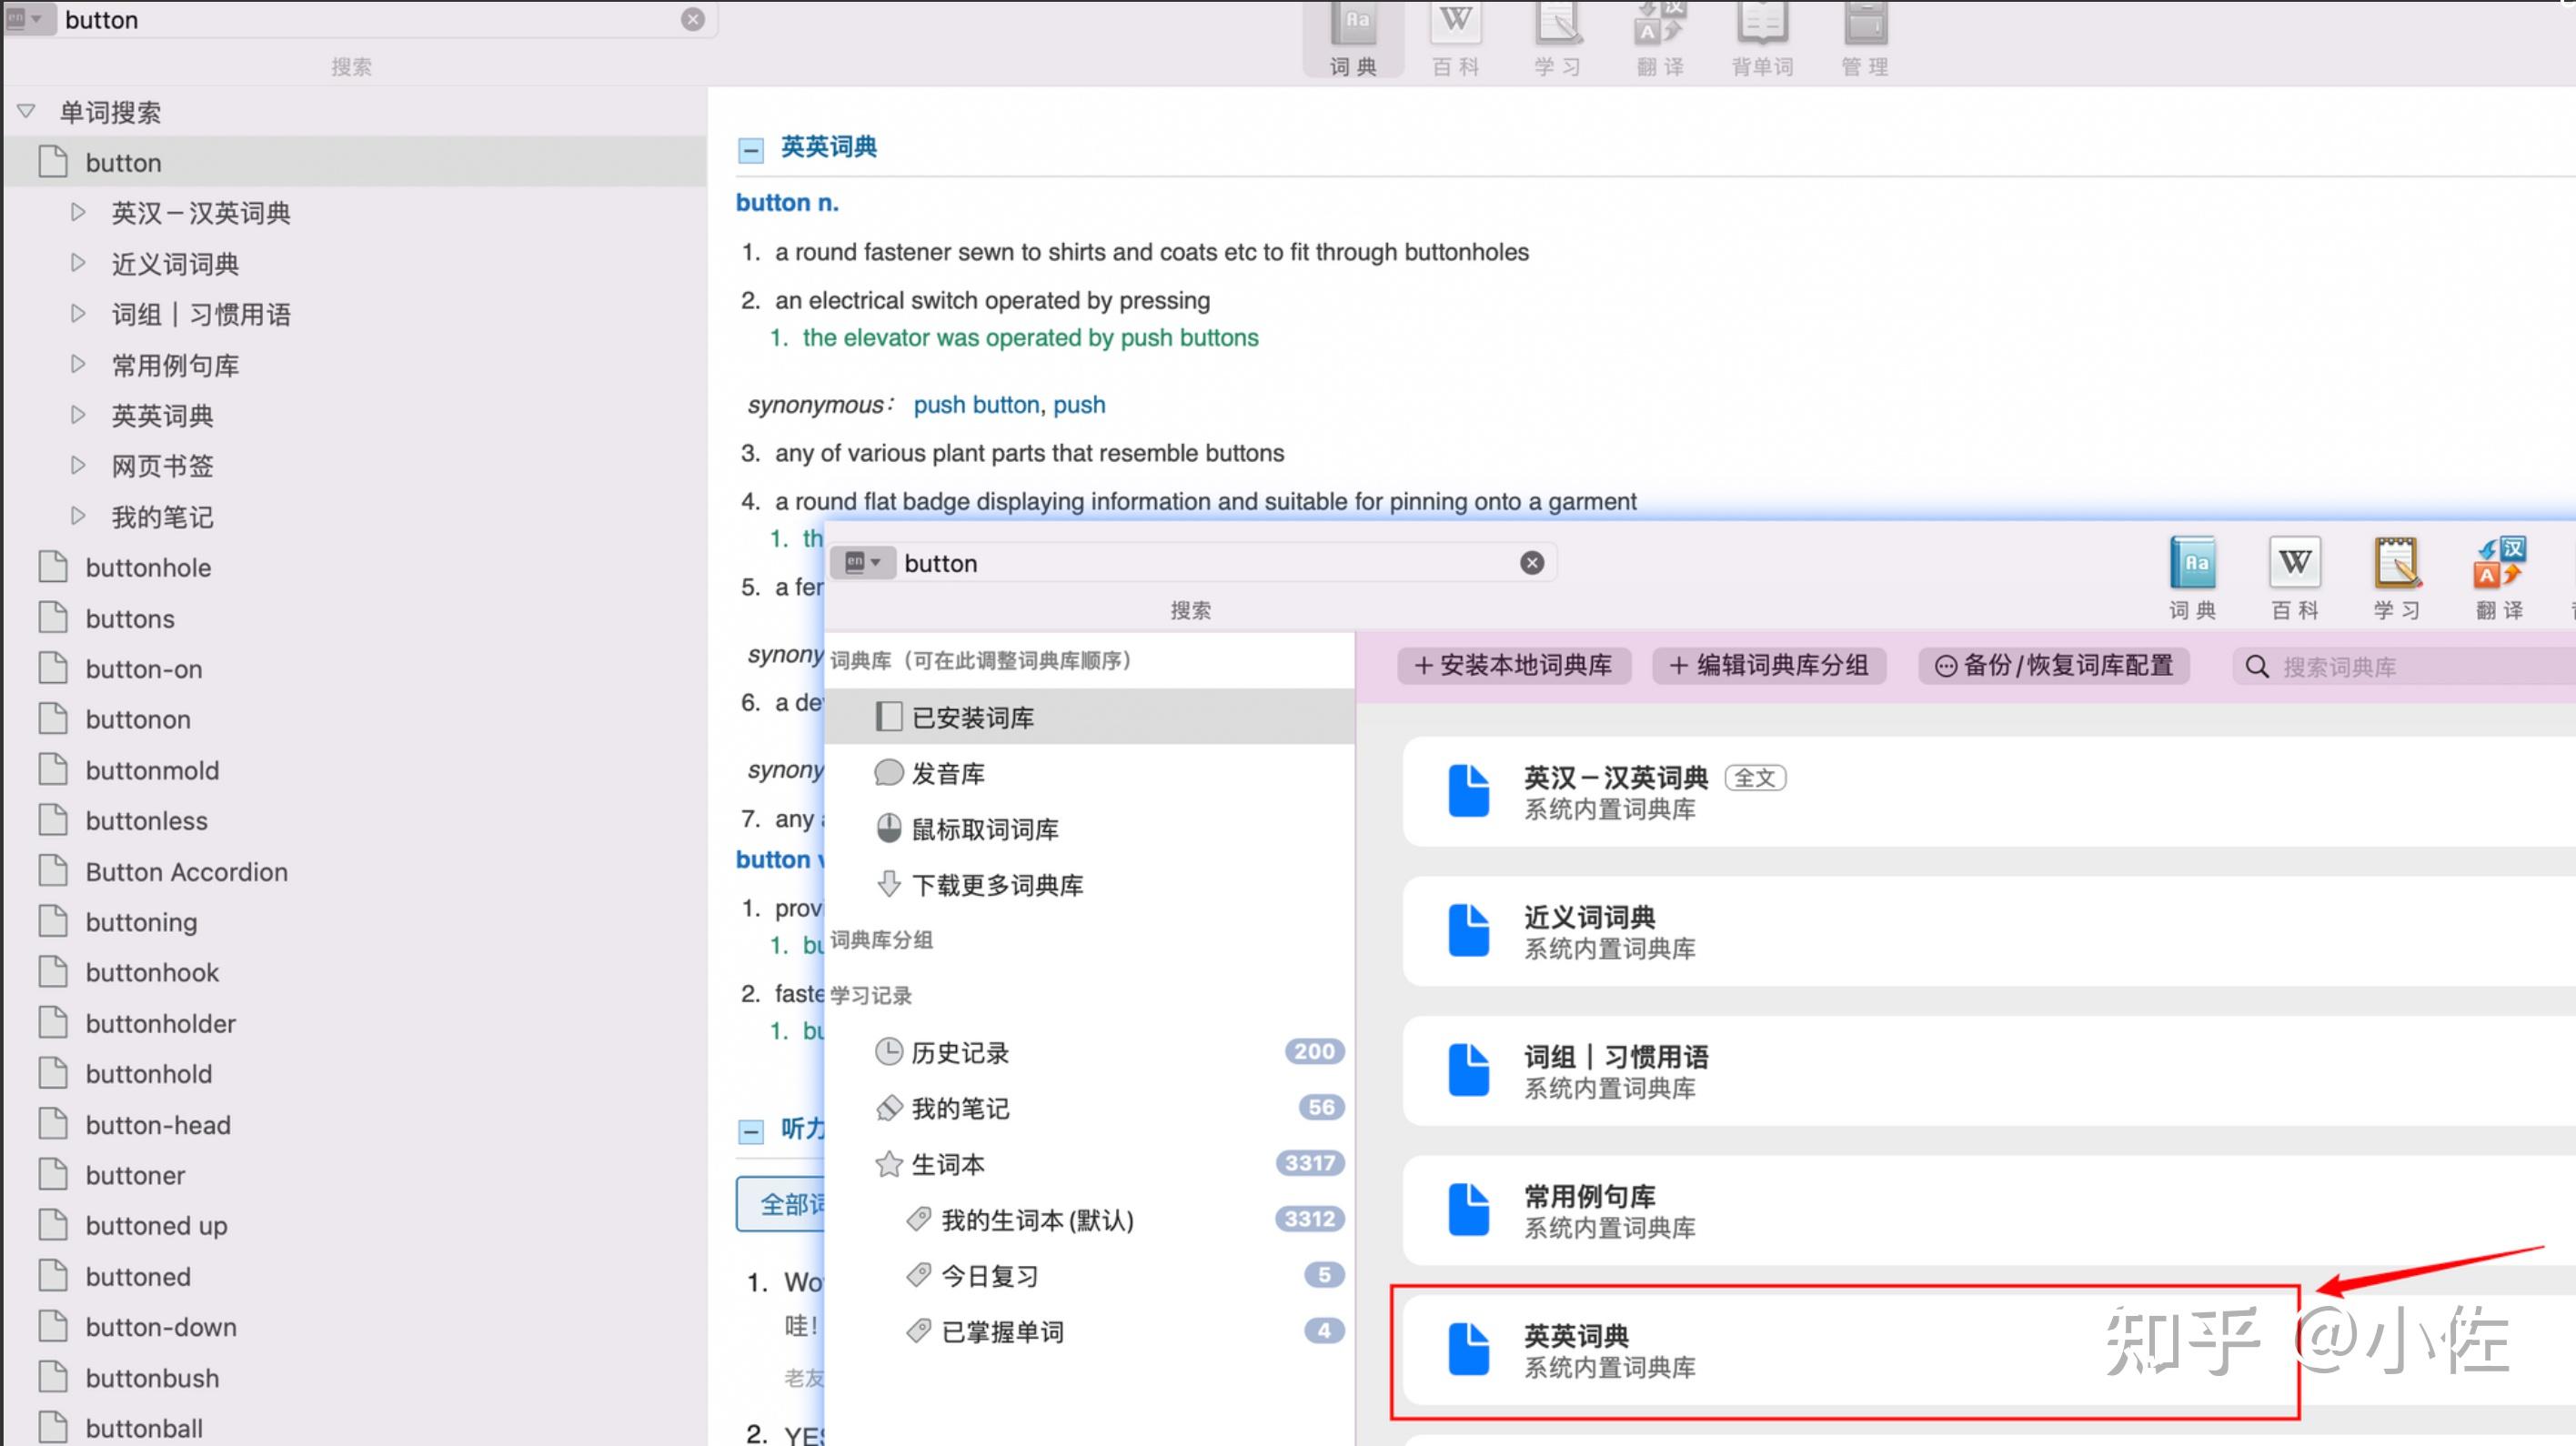Click document icon on 常用例句库 card
This screenshot has height=1446, width=2576.
(1468, 1209)
